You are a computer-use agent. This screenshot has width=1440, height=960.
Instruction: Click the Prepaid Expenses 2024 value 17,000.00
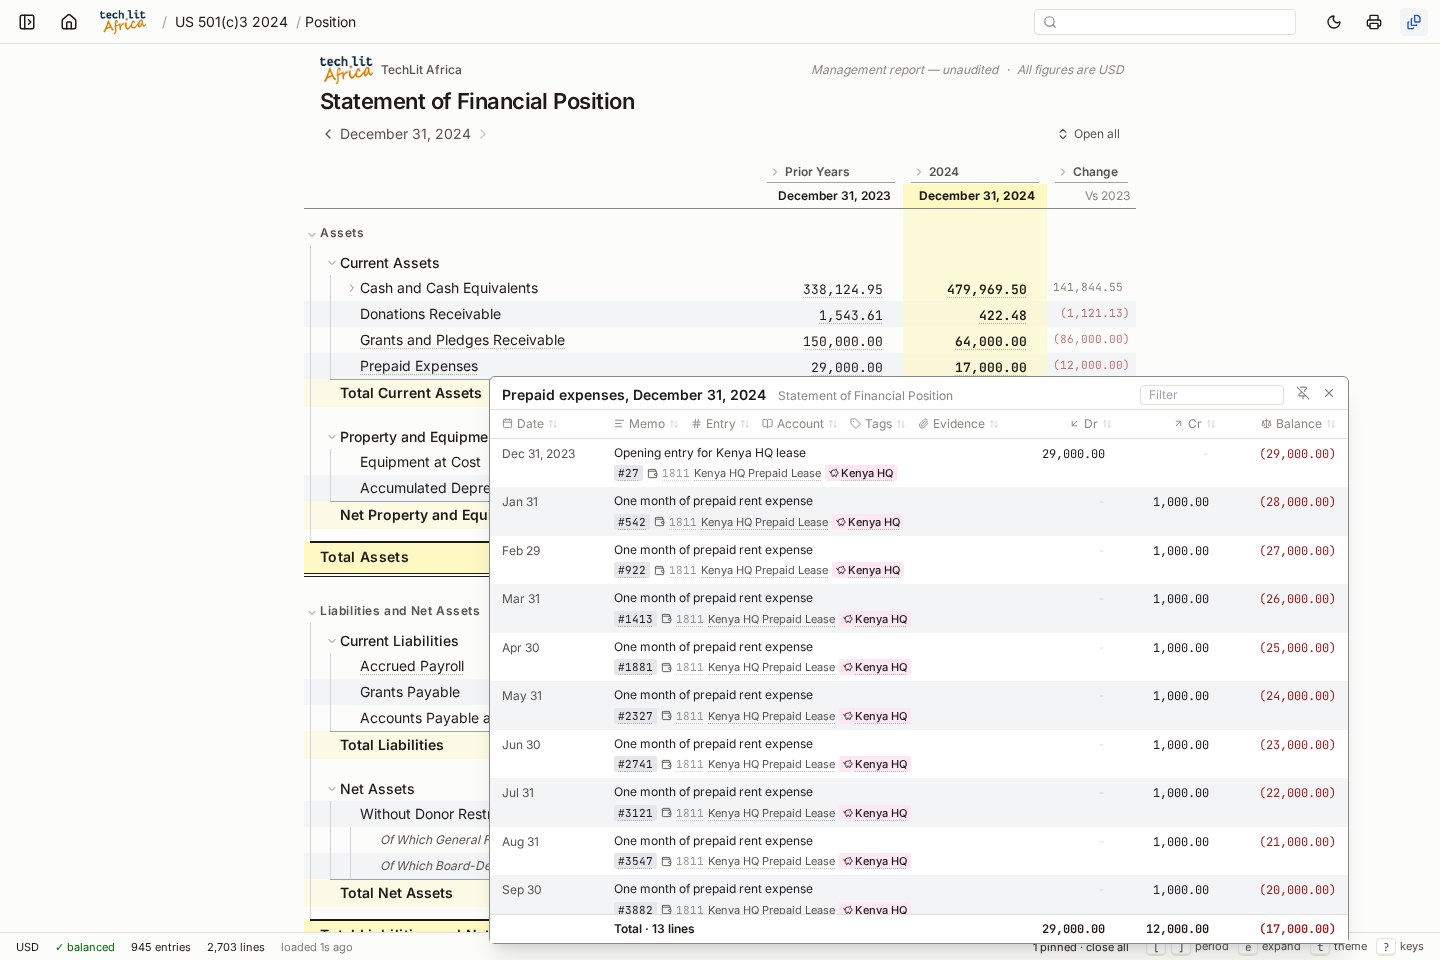pos(990,367)
